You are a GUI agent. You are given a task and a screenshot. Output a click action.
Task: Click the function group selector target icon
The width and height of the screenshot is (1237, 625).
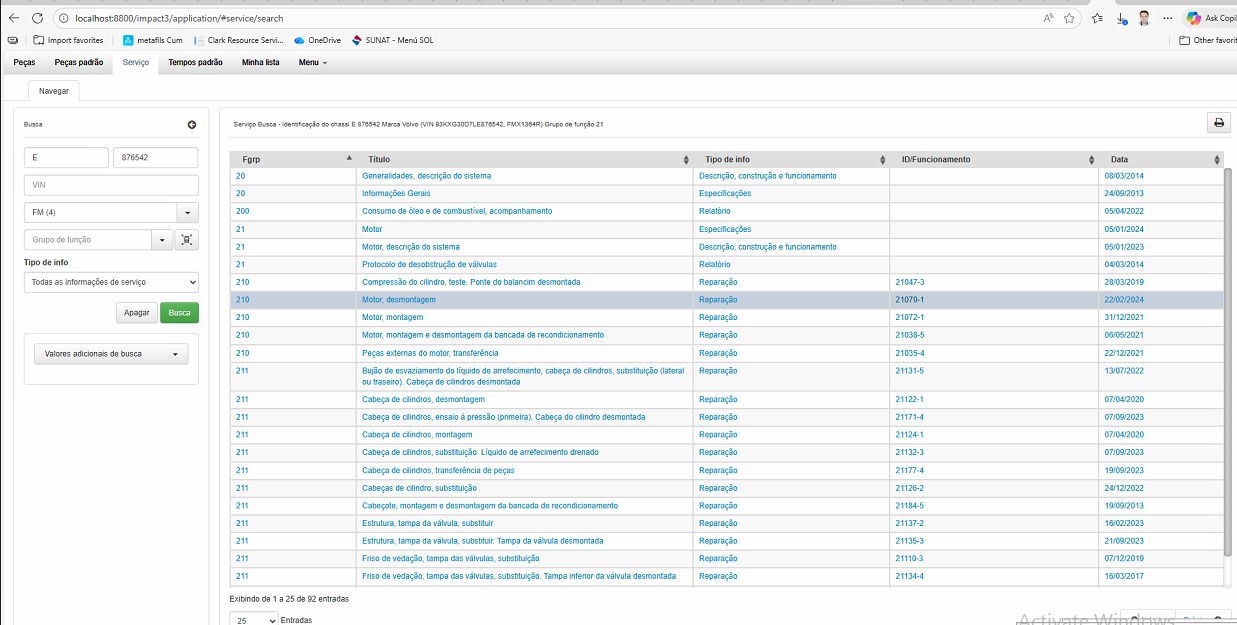(x=187, y=240)
